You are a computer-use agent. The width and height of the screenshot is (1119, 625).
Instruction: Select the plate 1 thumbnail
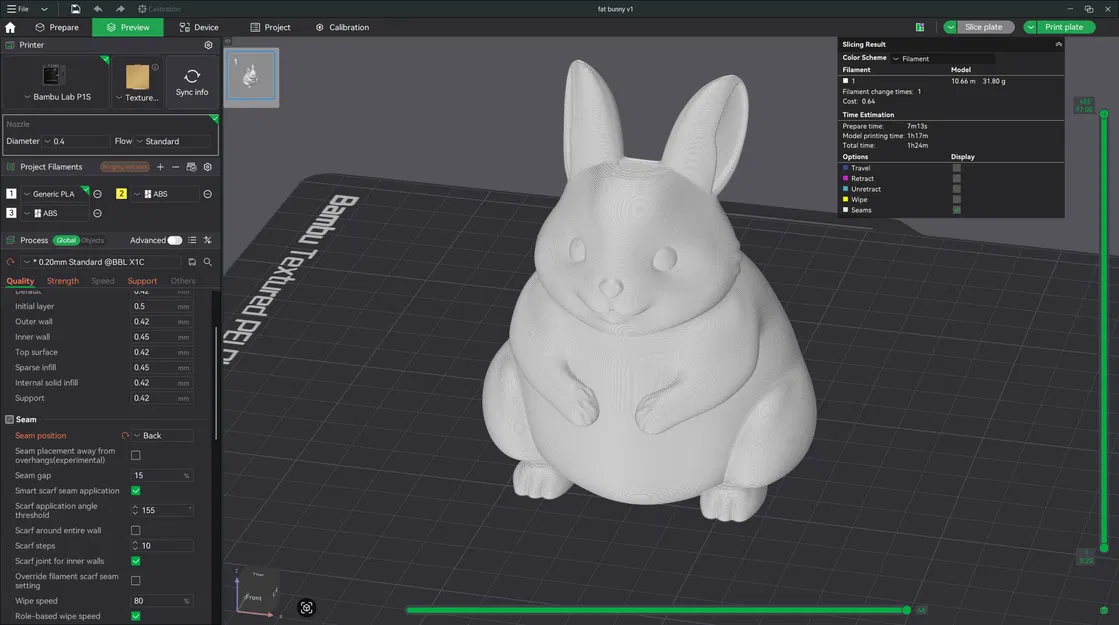(250, 76)
